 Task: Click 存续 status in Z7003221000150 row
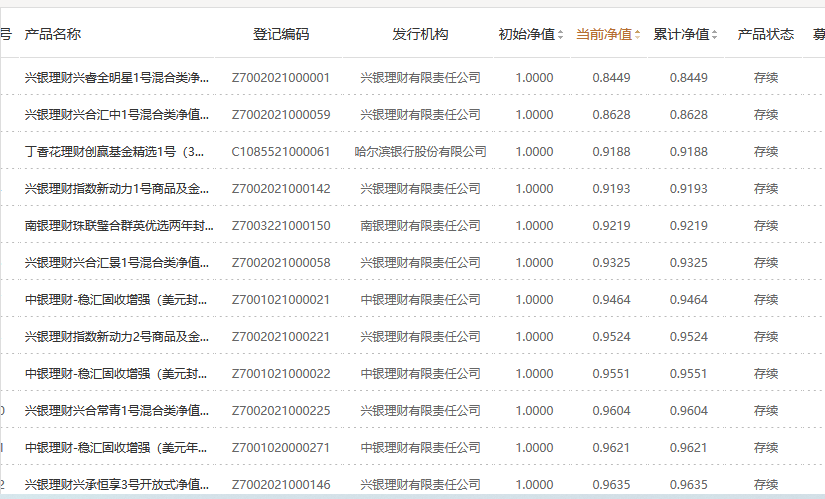(766, 226)
